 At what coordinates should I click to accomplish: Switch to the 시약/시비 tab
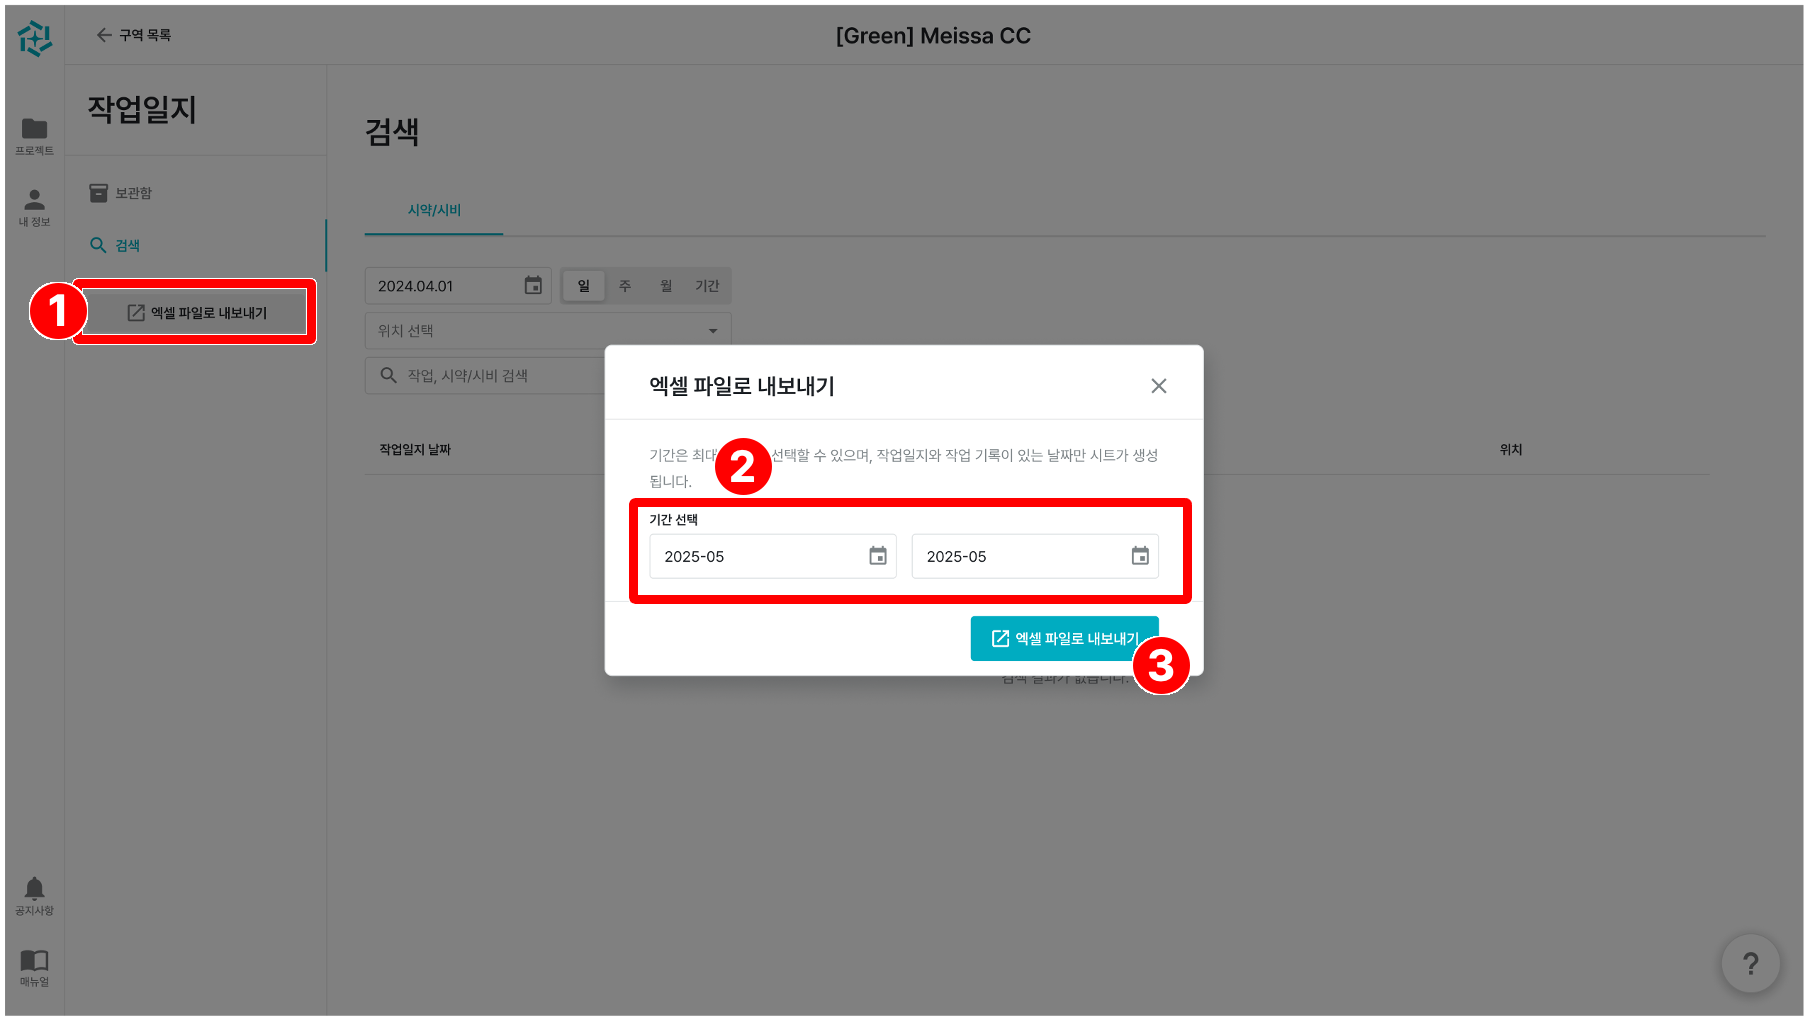434,210
